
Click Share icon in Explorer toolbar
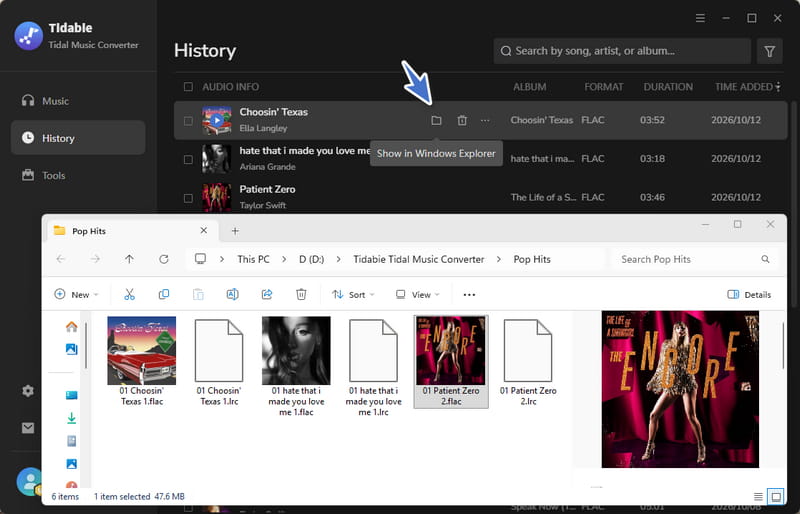pyautogui.click(x=267, y=295)
